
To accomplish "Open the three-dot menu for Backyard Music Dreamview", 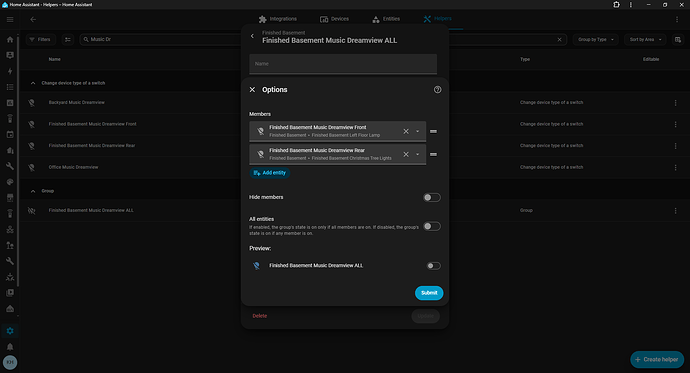I will (x=675, y=102).
